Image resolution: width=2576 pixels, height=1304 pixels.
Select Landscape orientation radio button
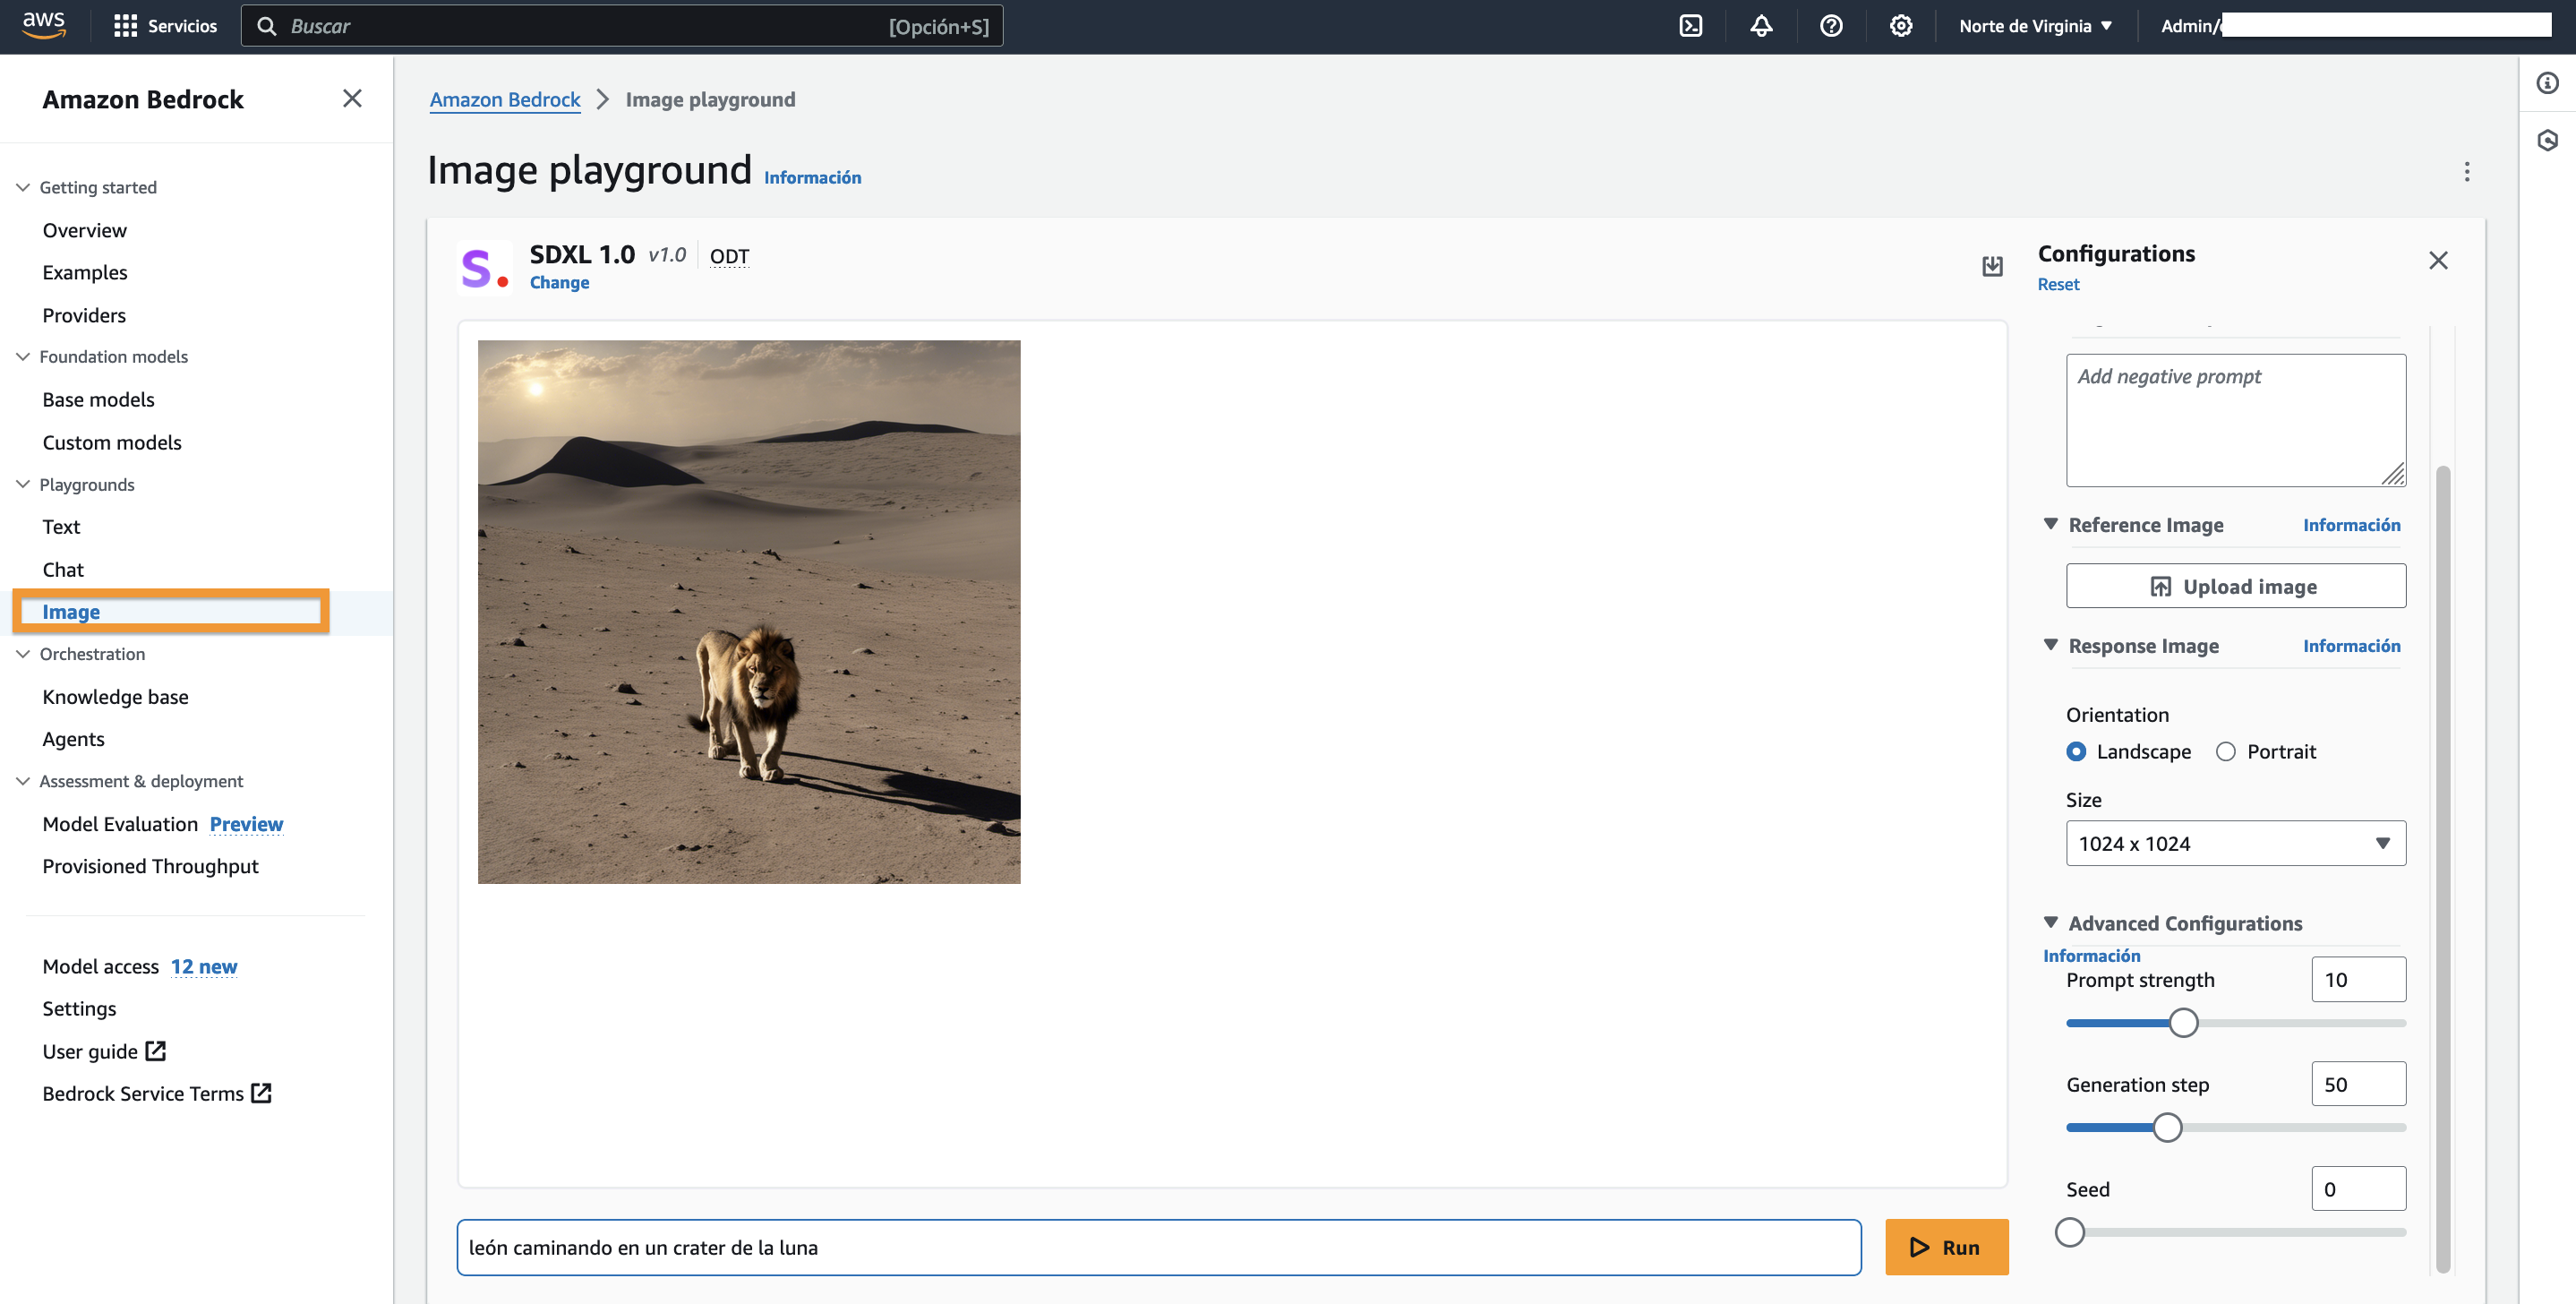click(2076, 751)
